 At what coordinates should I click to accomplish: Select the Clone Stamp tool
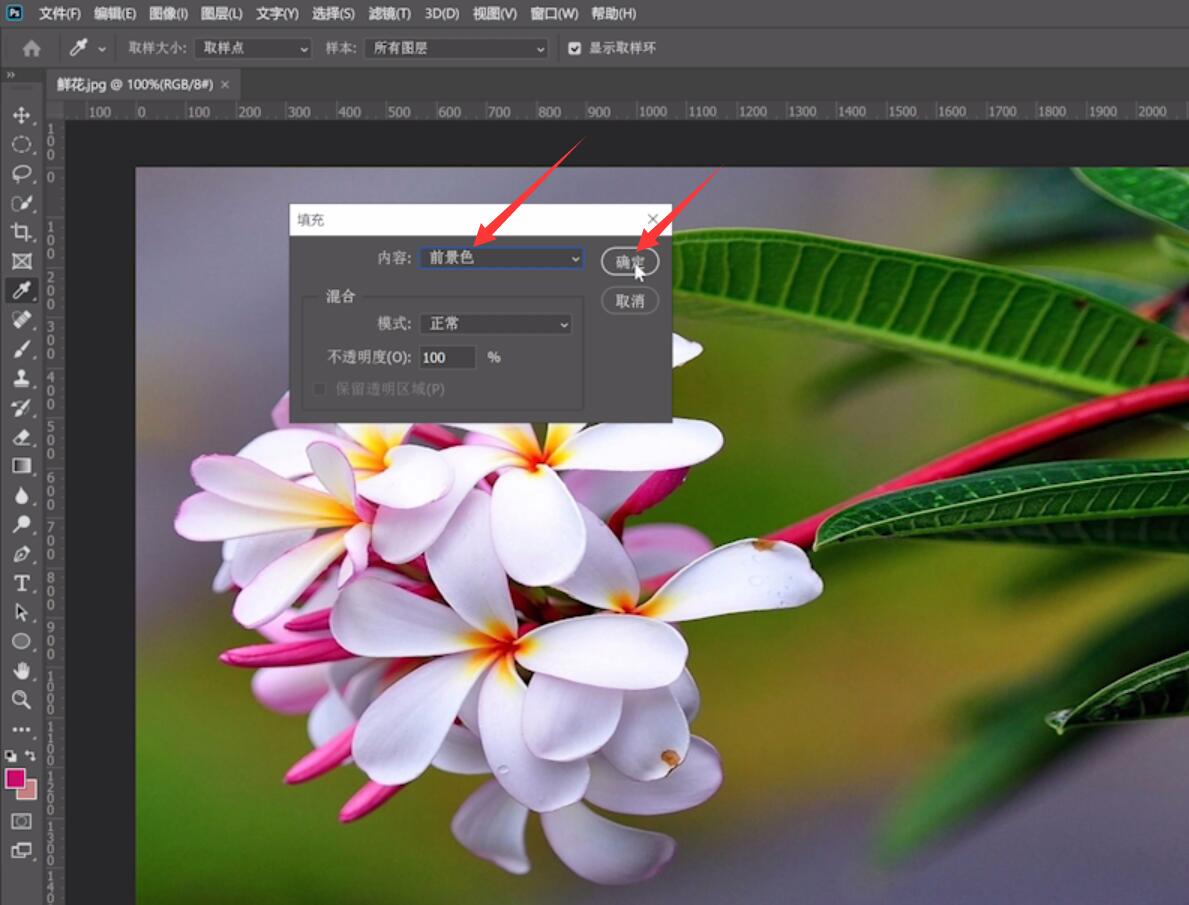21,378
